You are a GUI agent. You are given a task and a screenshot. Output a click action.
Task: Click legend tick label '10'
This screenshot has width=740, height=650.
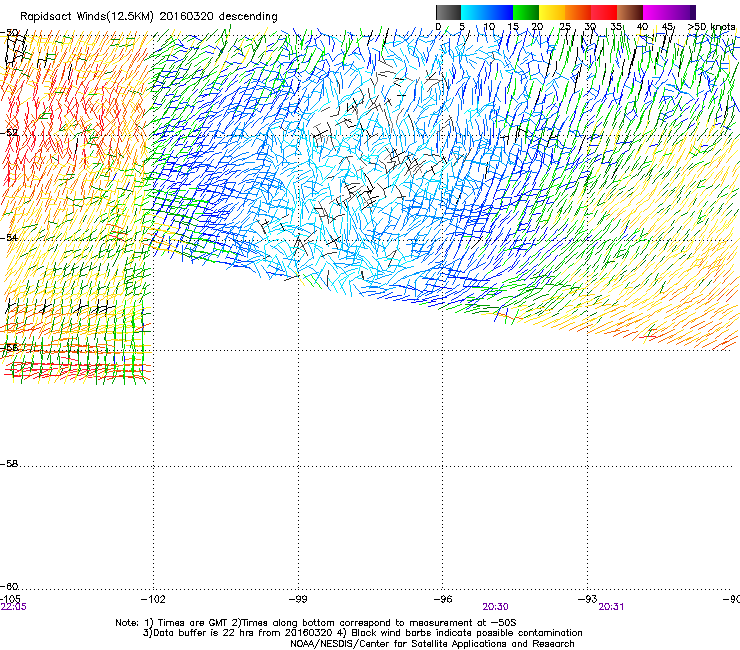(x=489, y=27)
